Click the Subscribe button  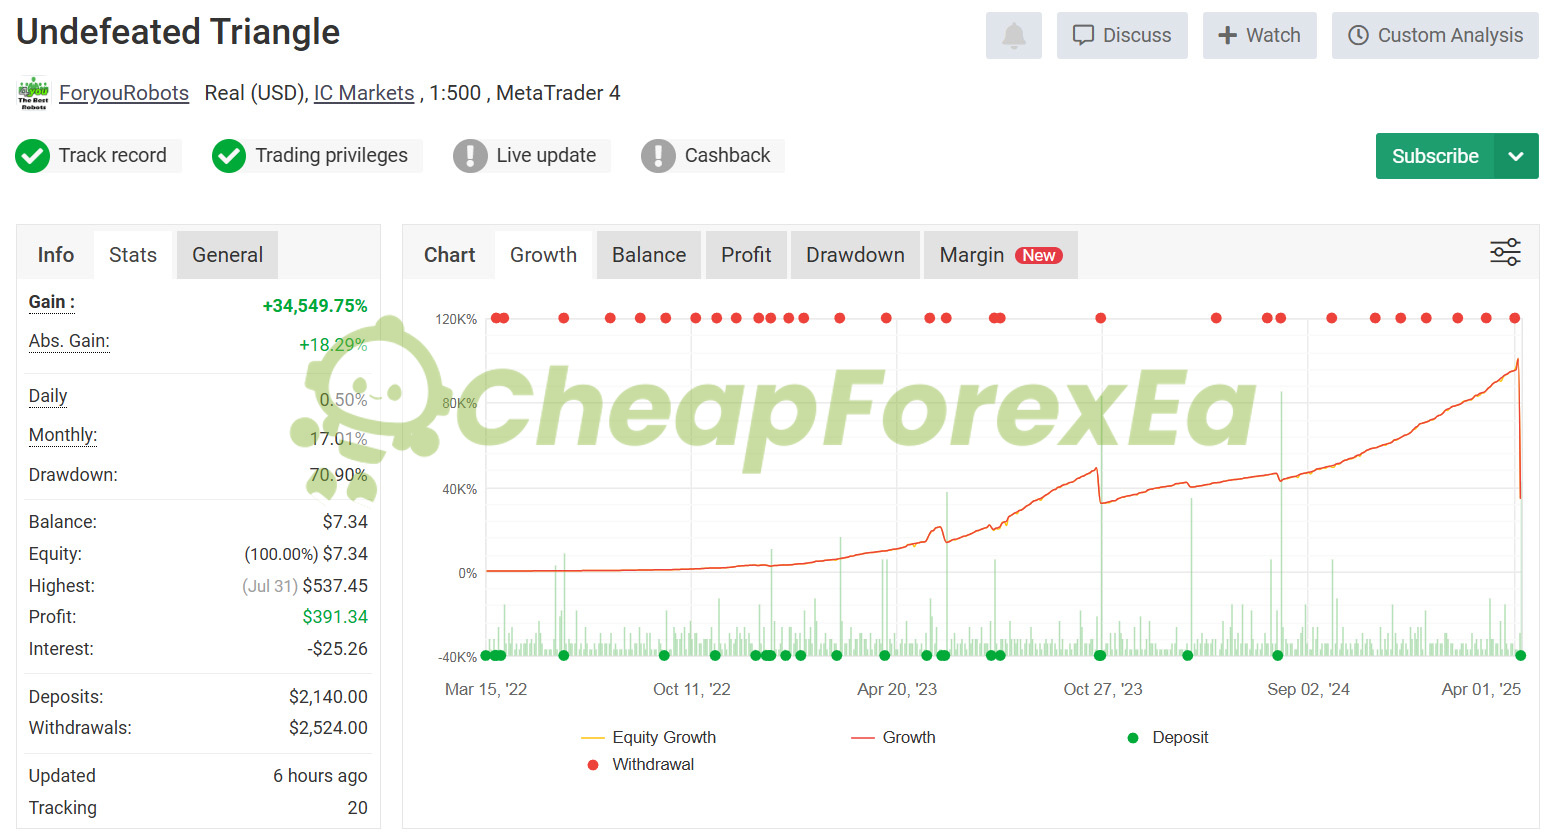(x=1435, y=156)
